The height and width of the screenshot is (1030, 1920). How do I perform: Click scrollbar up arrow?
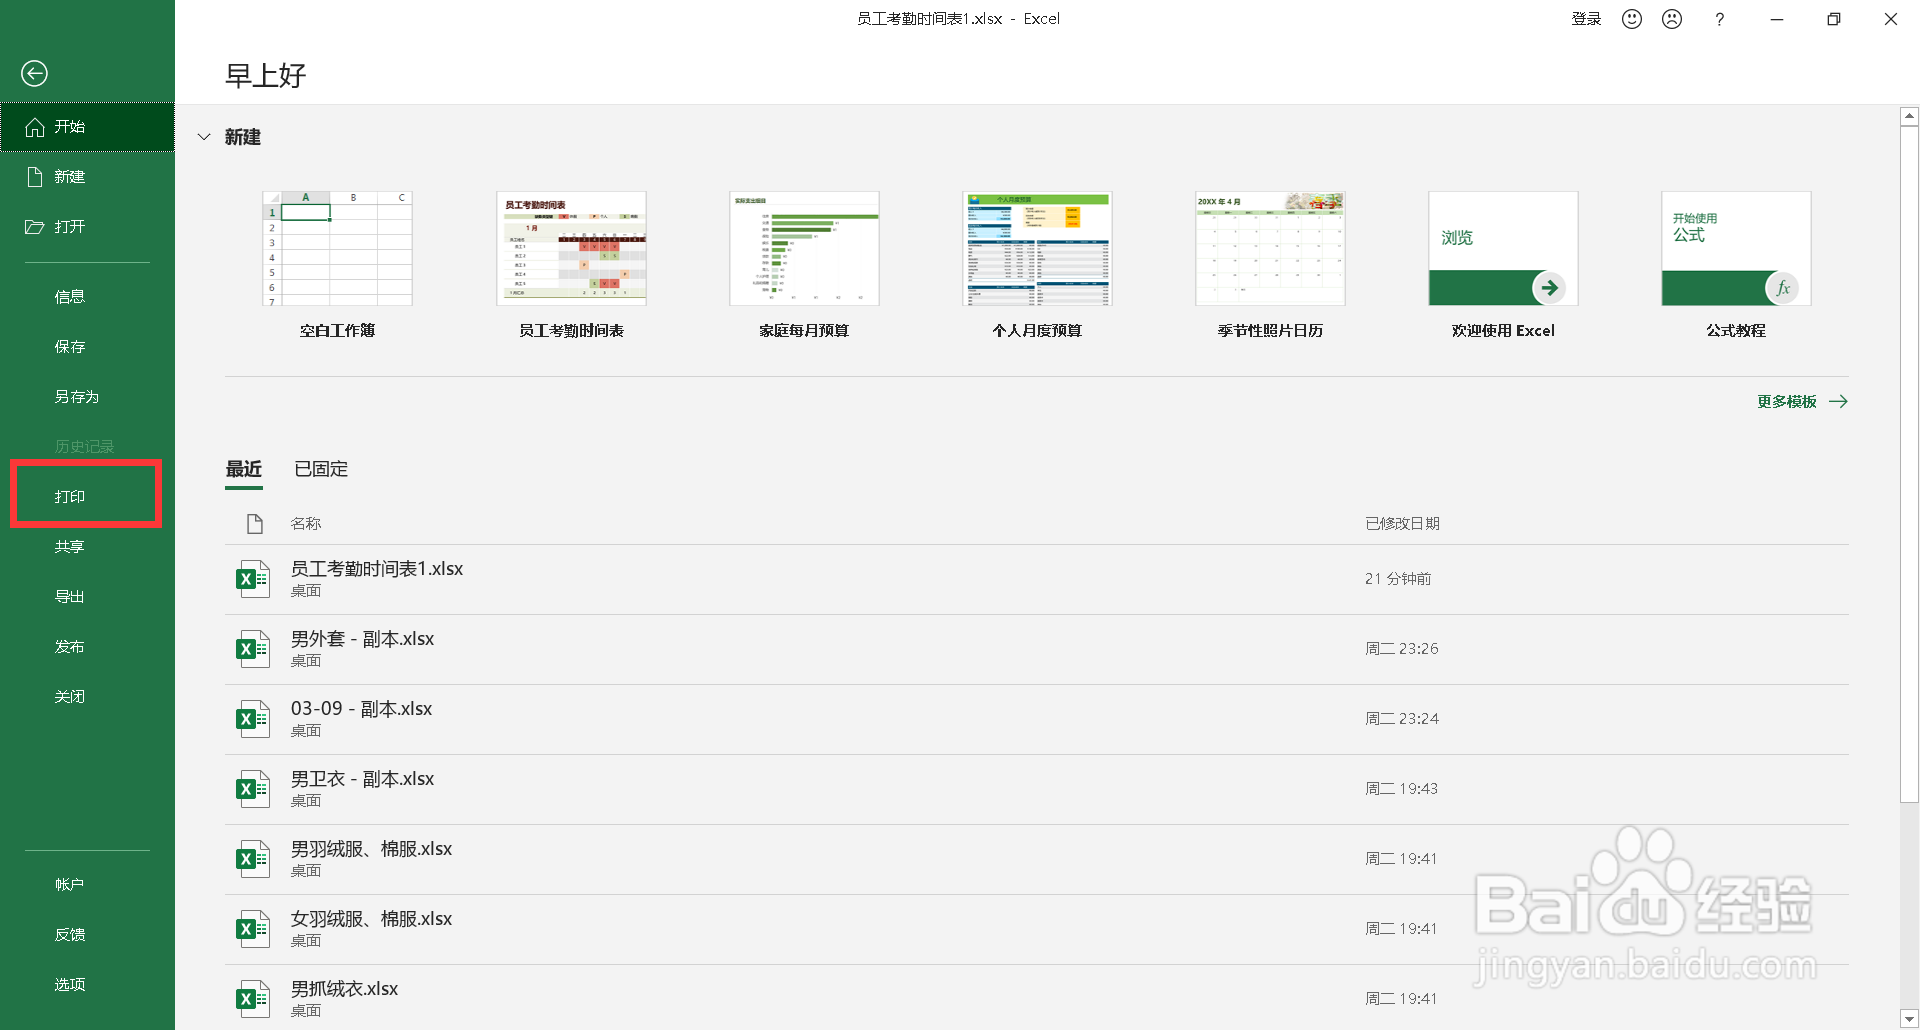(x=1909, y=116)
